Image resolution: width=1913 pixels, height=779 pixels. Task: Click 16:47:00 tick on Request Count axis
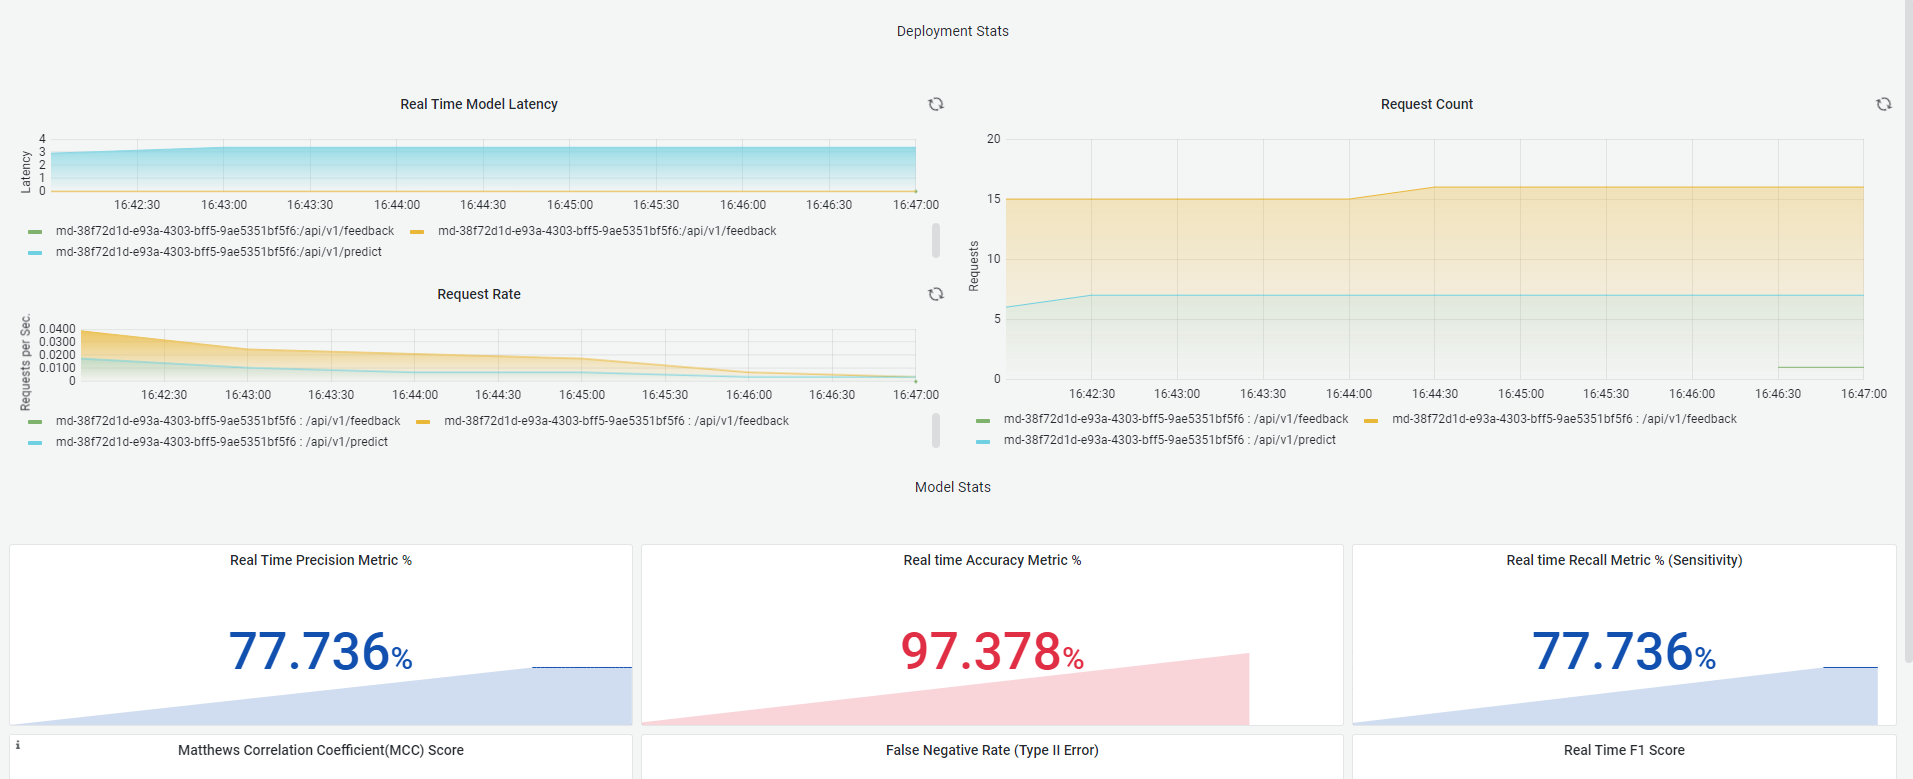click(x=1864, y=394)
